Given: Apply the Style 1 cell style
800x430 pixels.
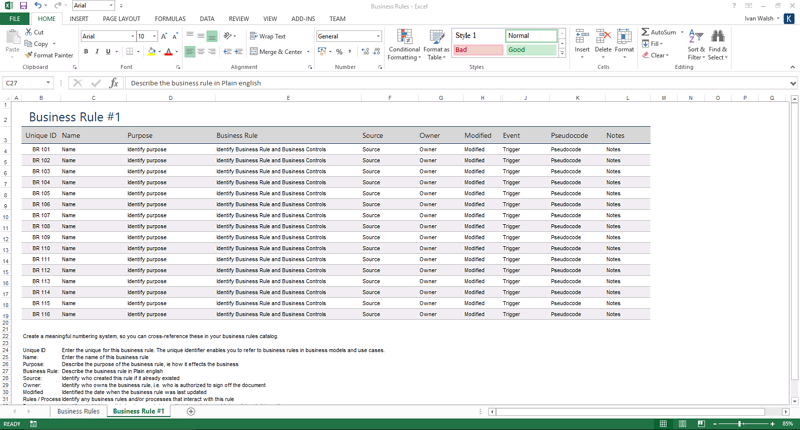Looking at the screenshot, I should (x=478, y=35).
